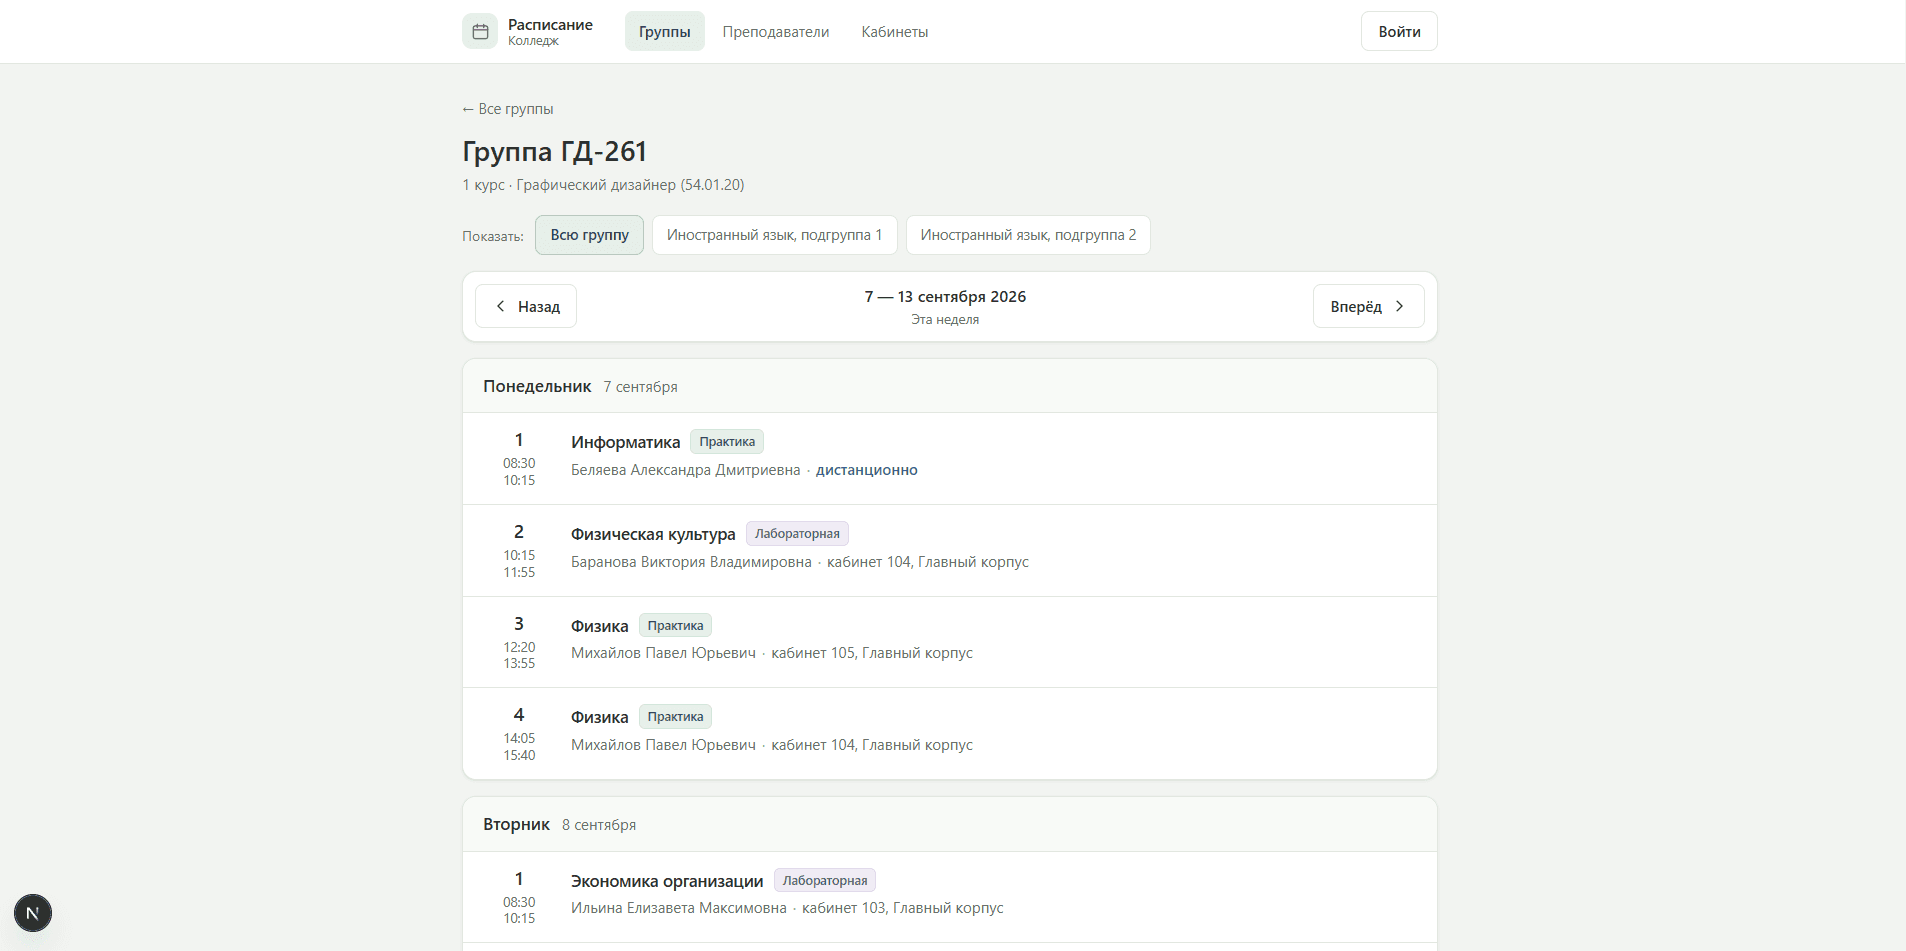Click Михайлов Павел Юрьевич in lesson 3

click(x=663, y=653)
